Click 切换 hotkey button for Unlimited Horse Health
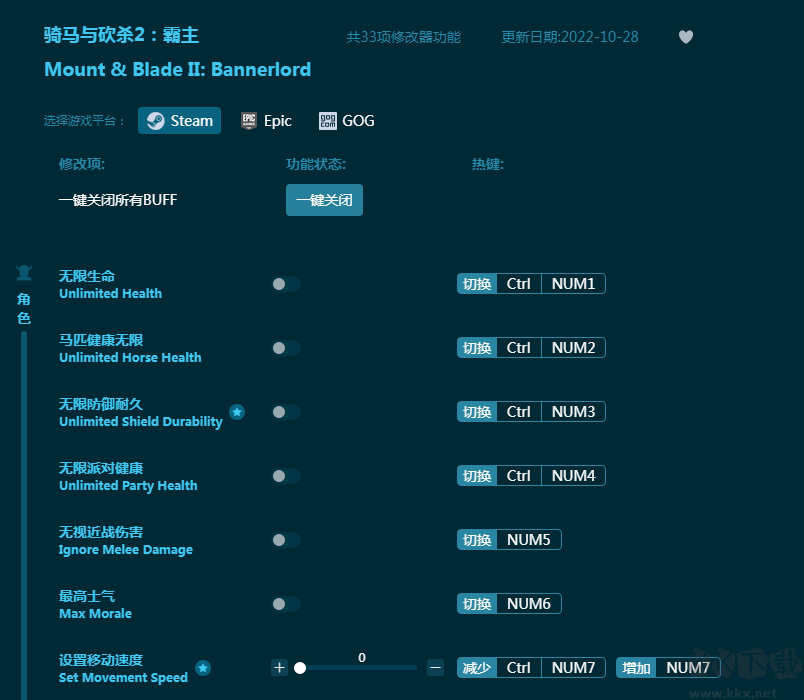The width and height of the screenshot is (804, 700). [x=477, y=348]
